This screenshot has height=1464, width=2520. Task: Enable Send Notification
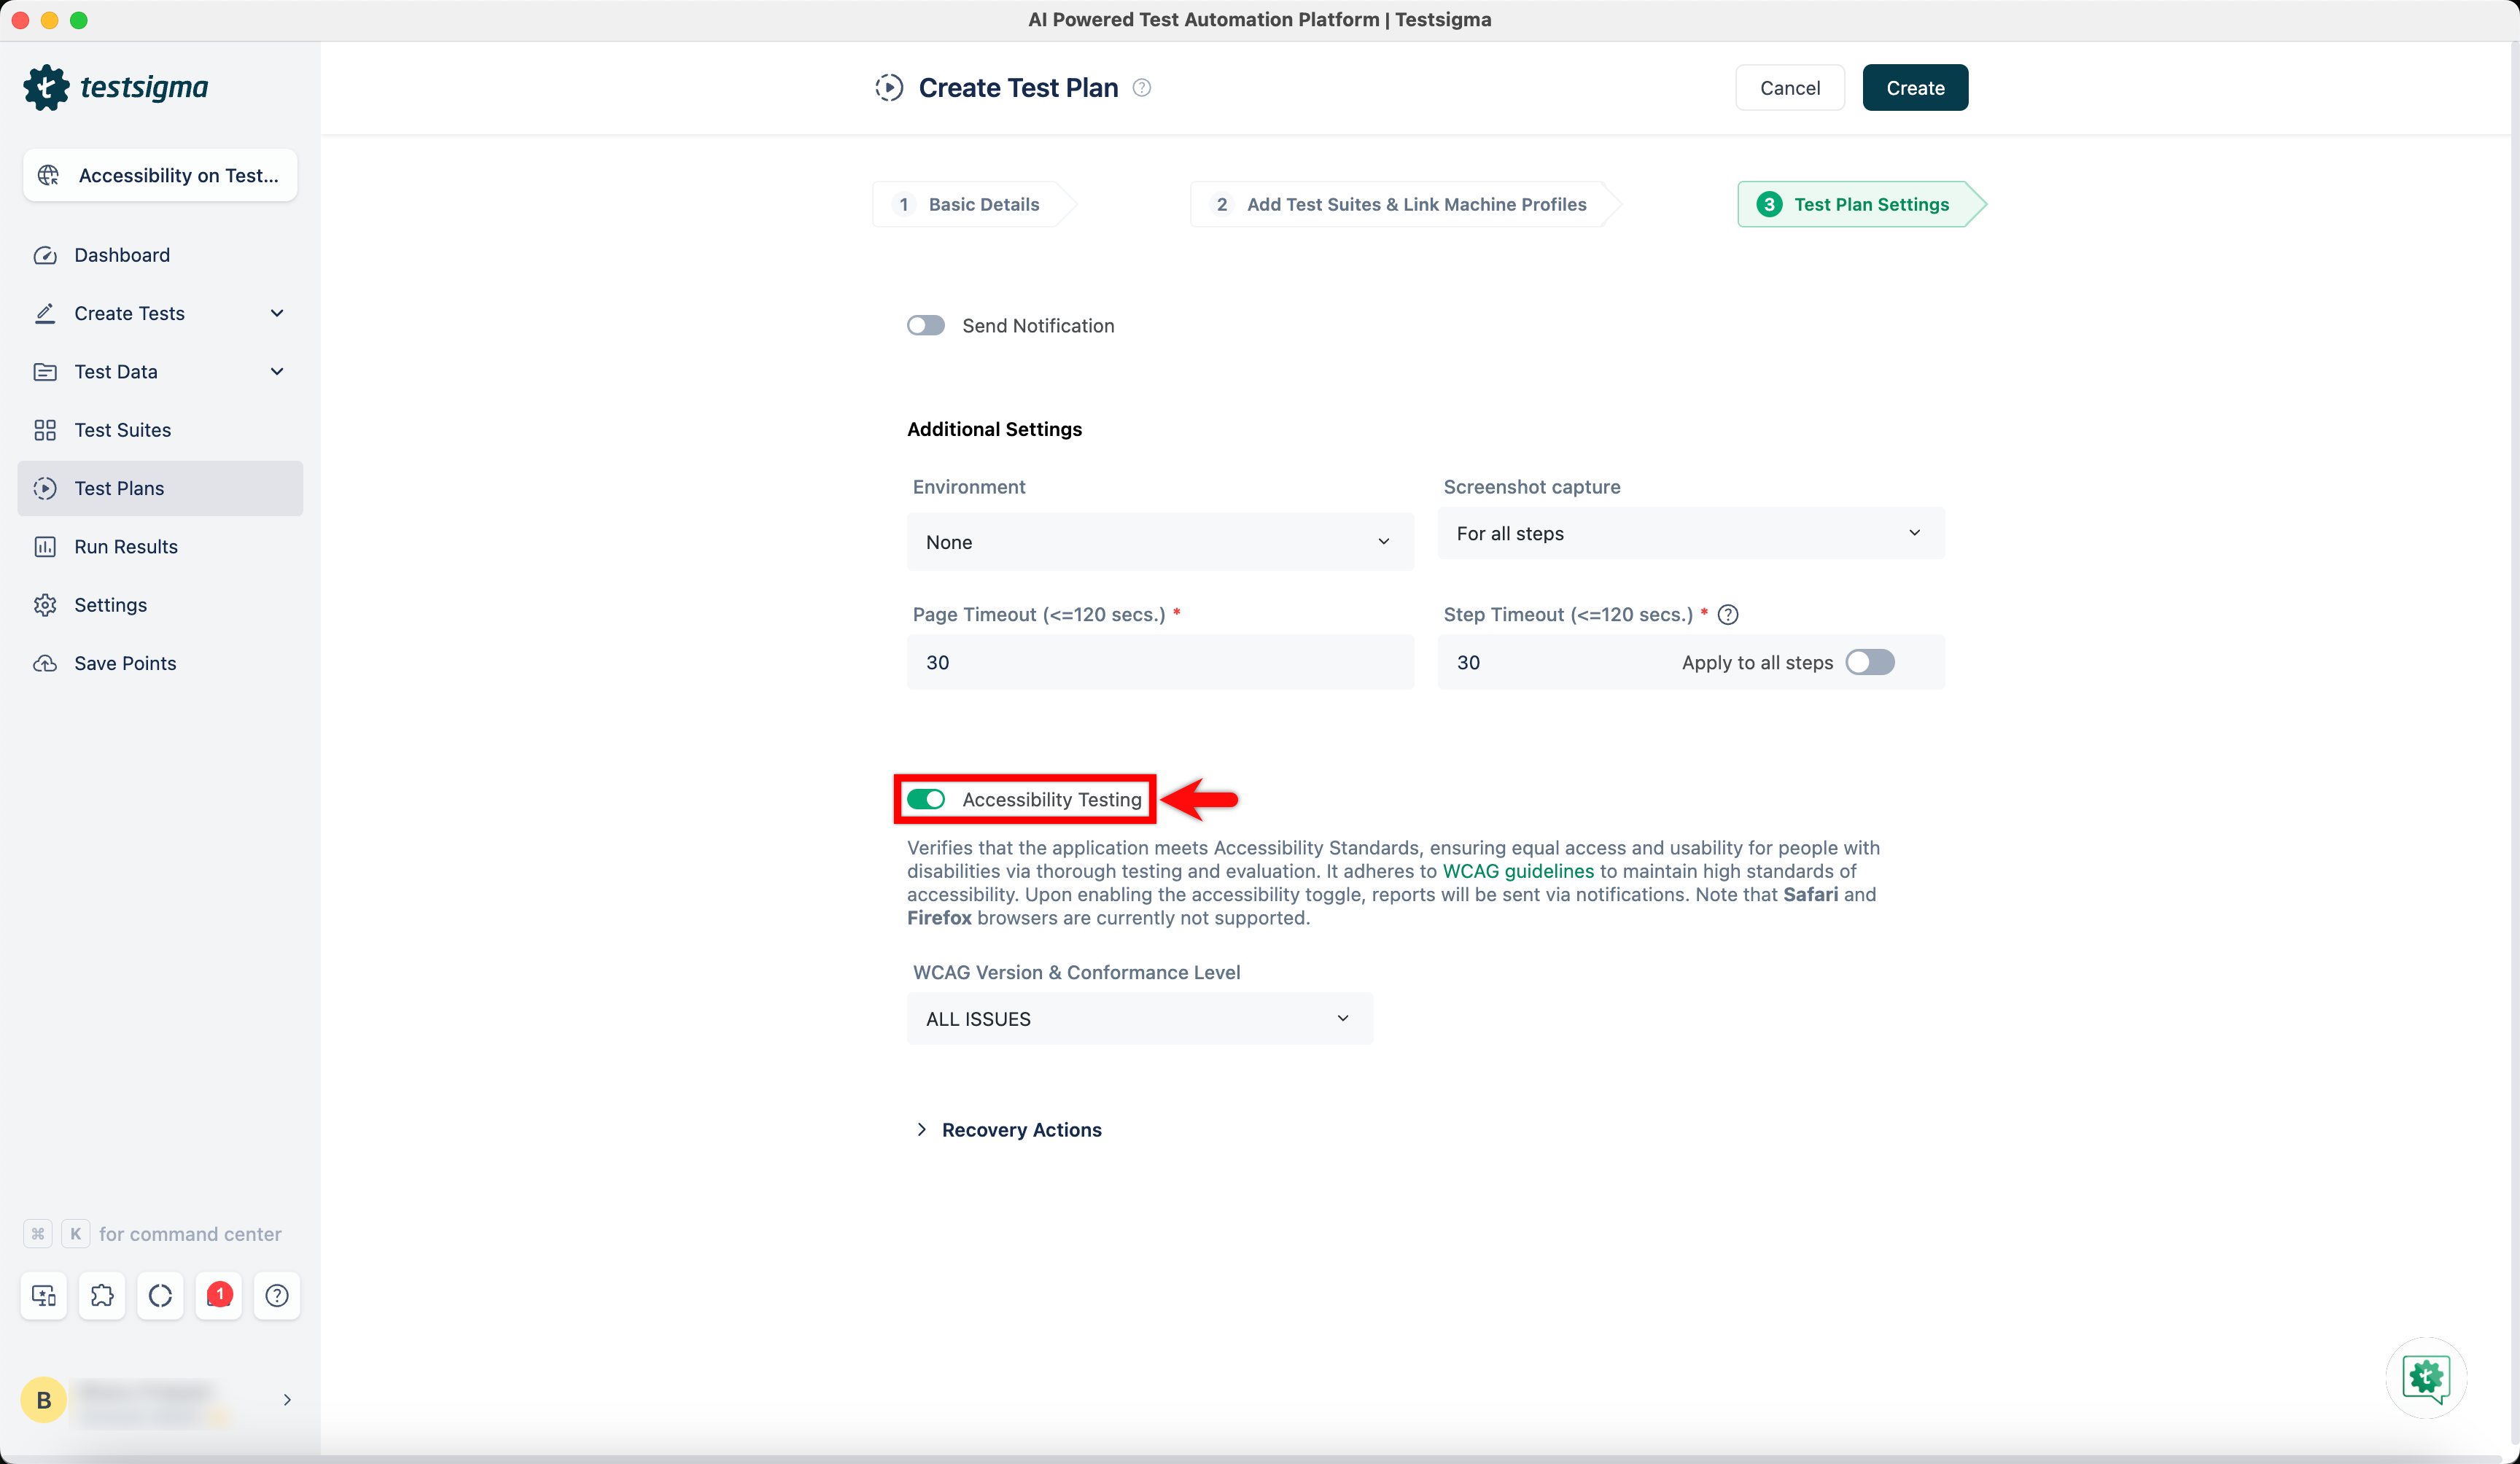[x=925, y=325]
